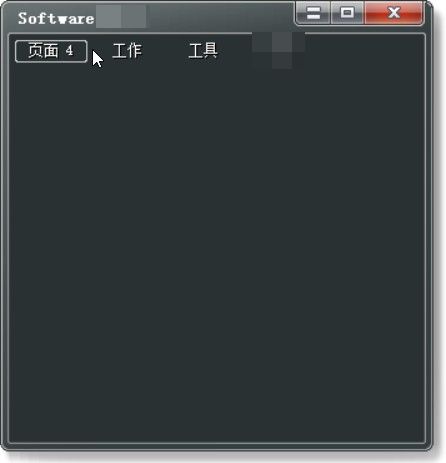Screen dimensions: 446x463
Task: Minimize the Software window
Action: point(313,13)
